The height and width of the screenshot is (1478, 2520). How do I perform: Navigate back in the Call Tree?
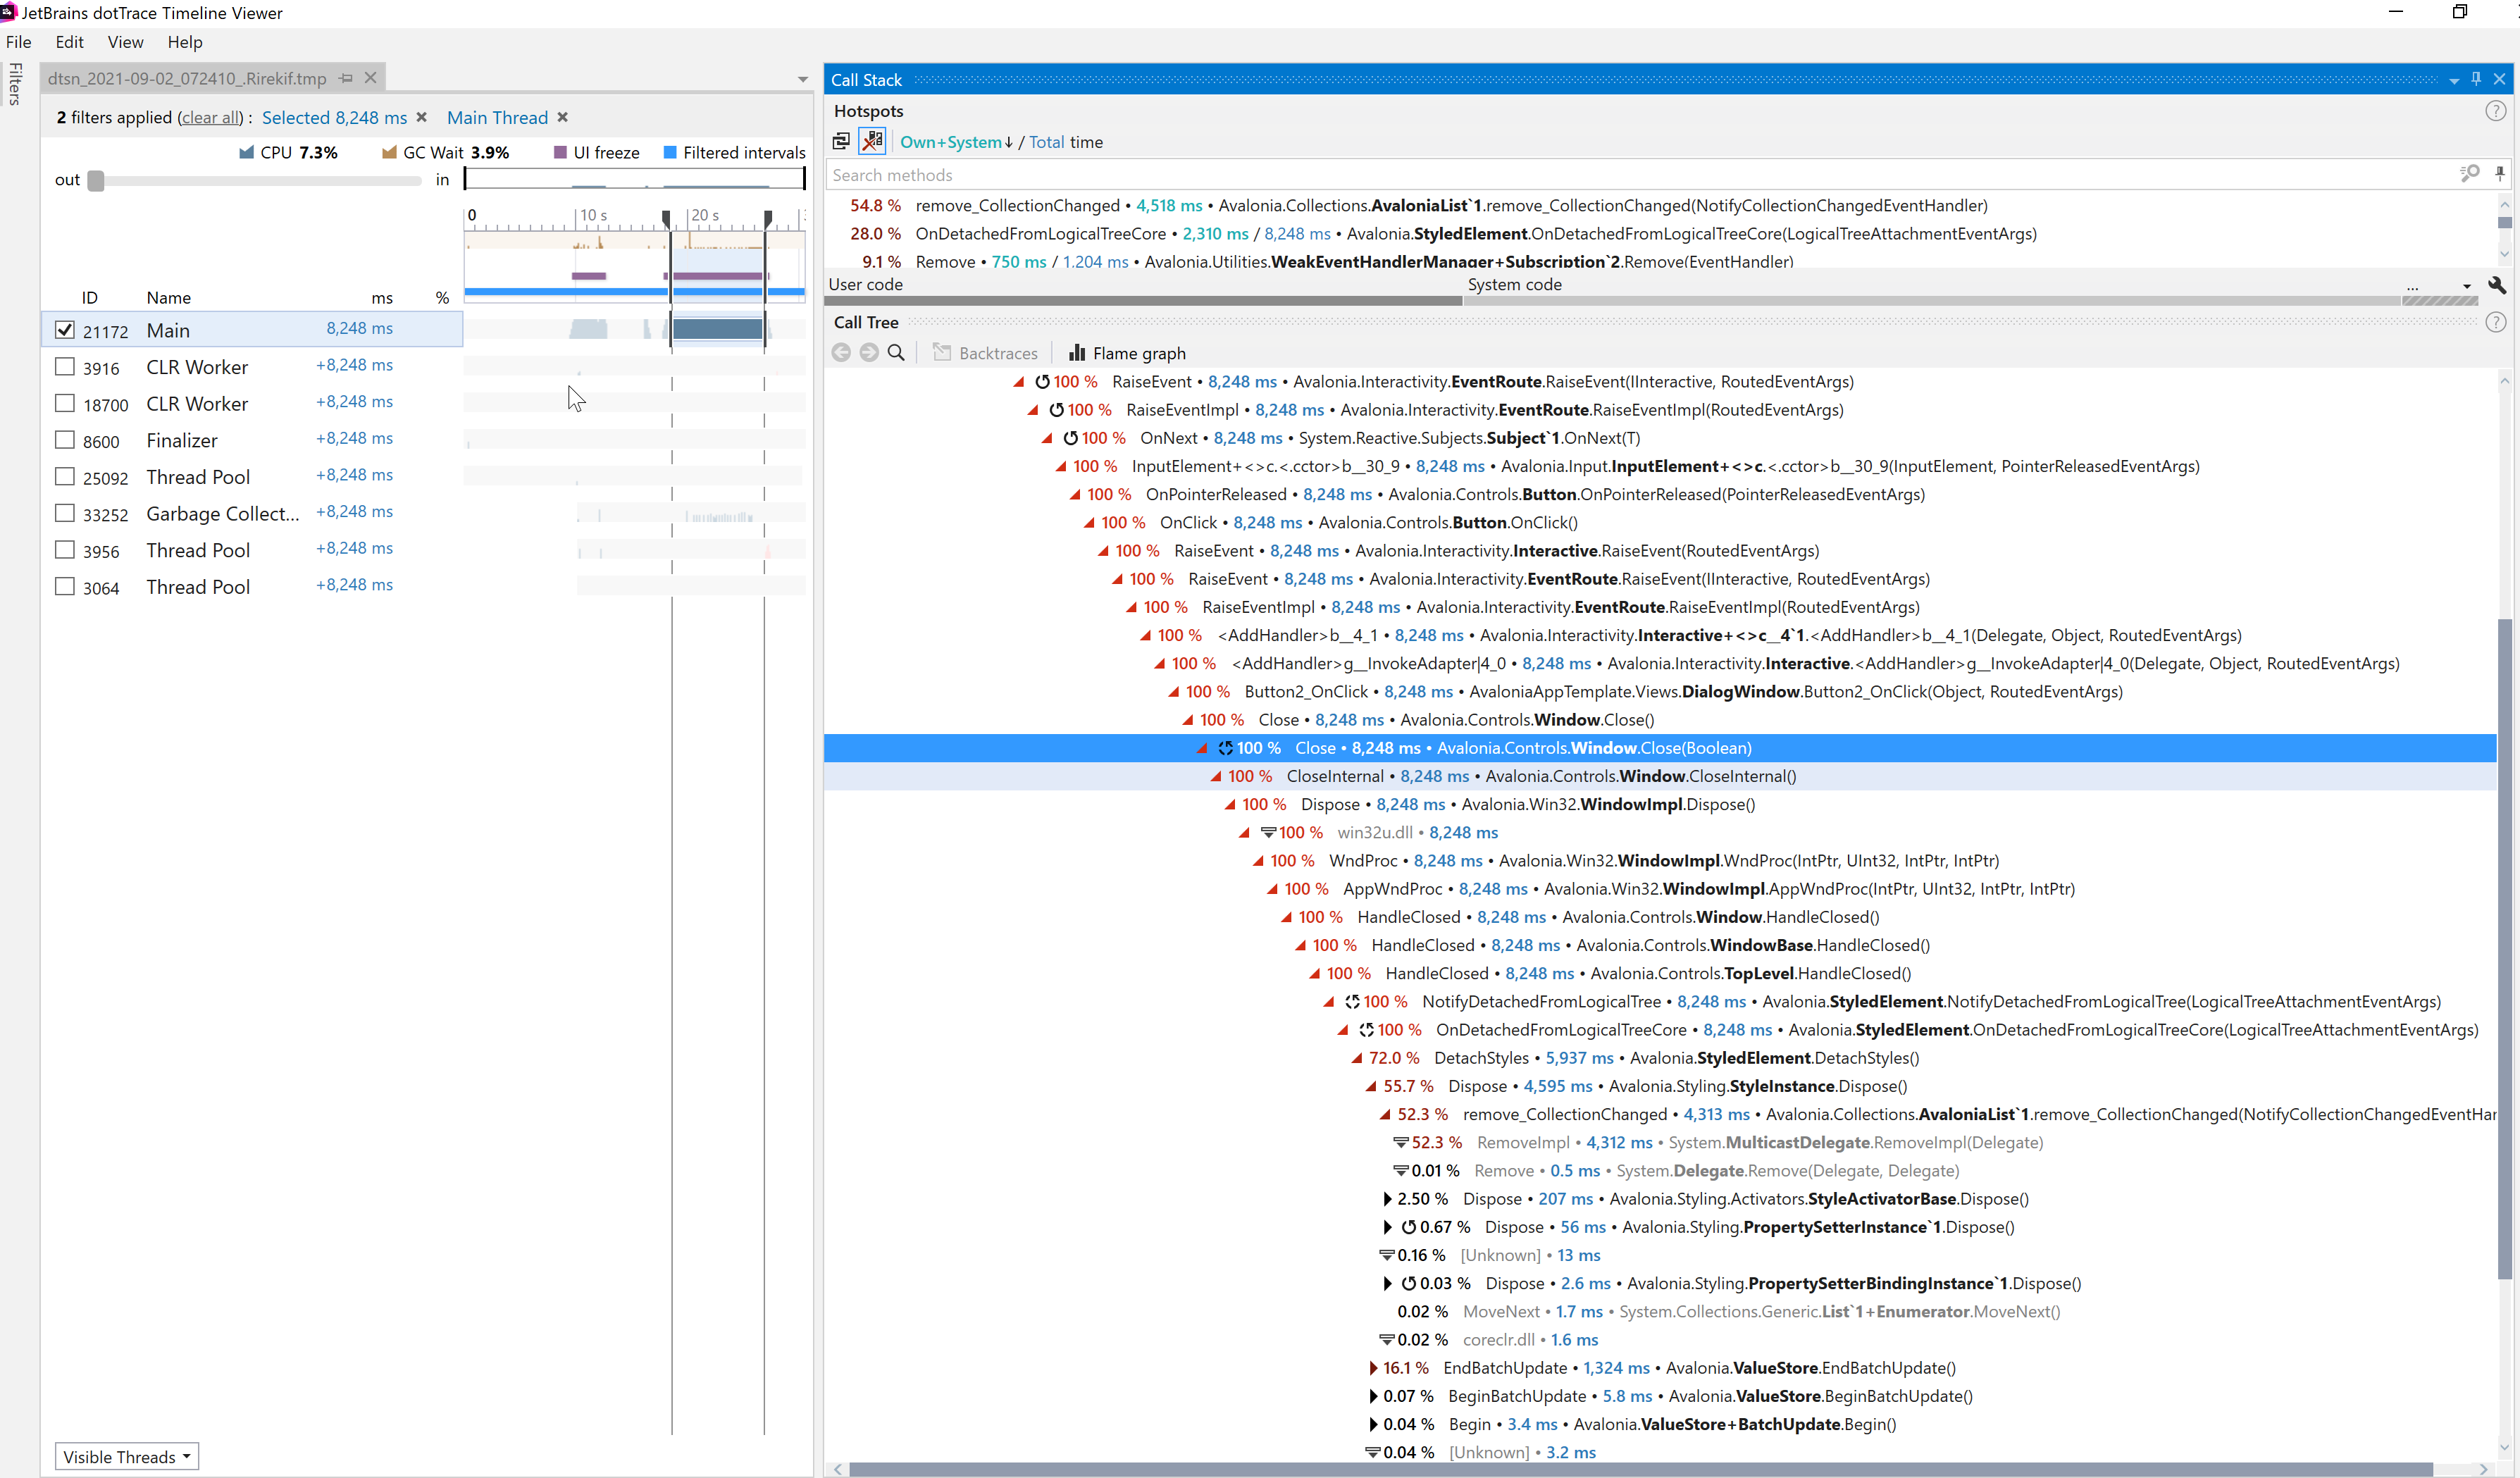841,353
